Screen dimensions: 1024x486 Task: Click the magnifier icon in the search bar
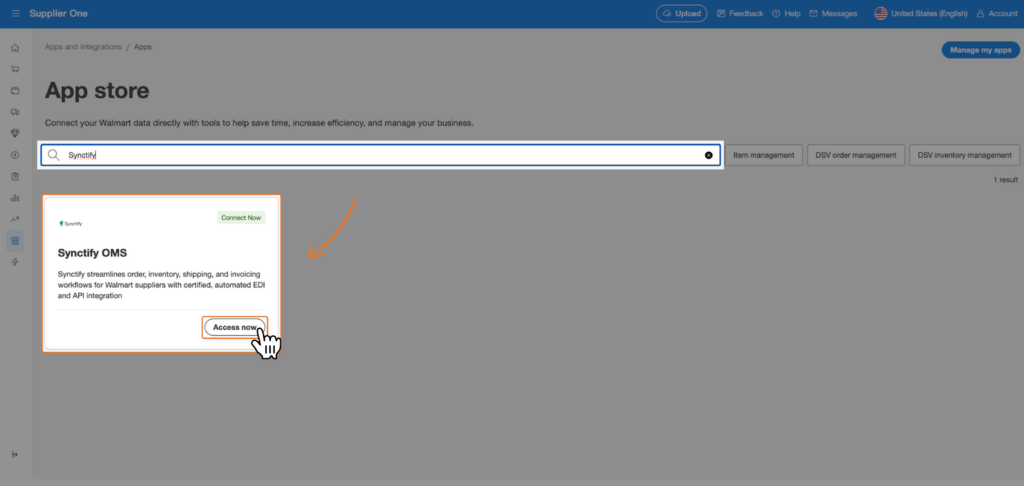(x=54, y=155)
